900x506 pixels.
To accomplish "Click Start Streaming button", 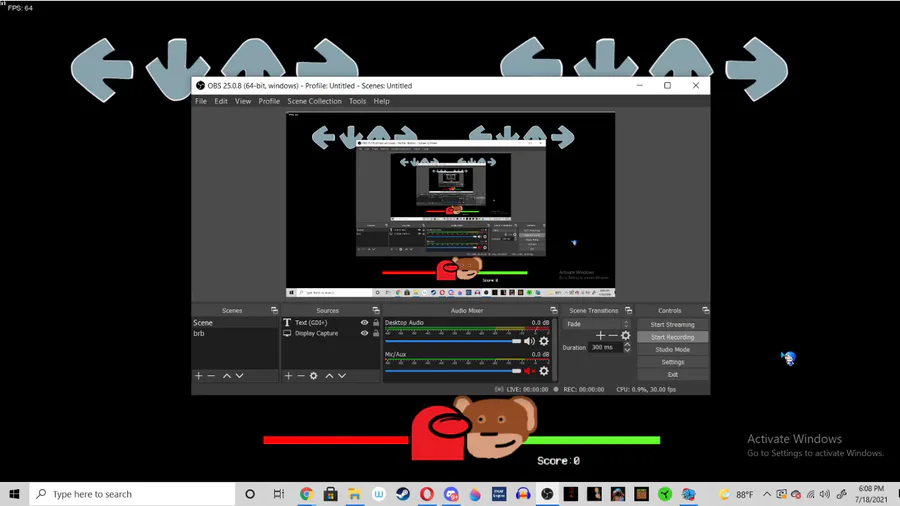I will pyautogui.click(x=672, y=325).
